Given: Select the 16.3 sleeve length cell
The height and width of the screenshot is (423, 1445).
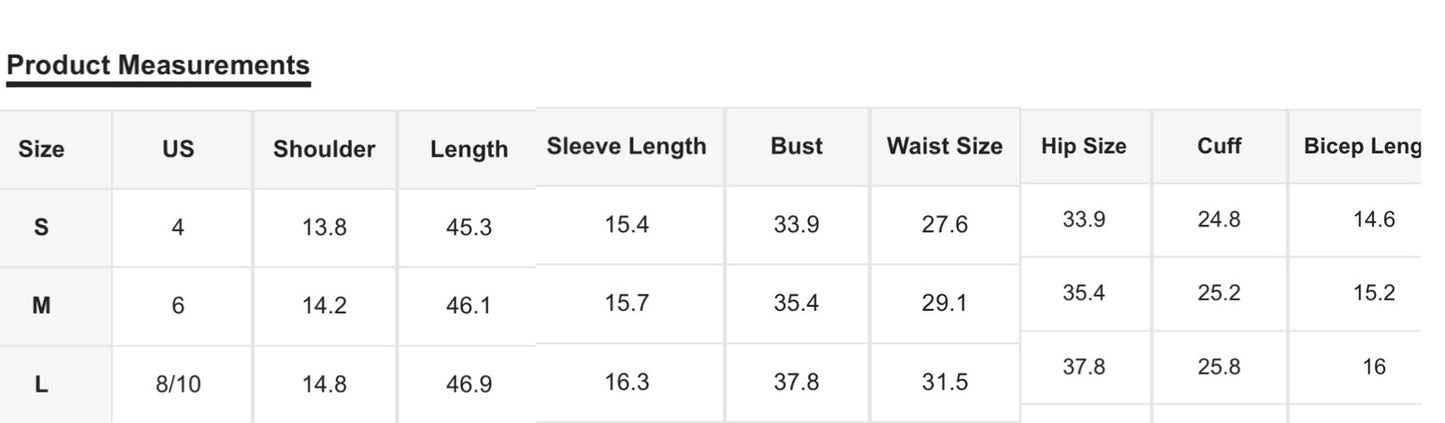Looking at the screenshot, I should pyautogui.click(x=627, y=382).
